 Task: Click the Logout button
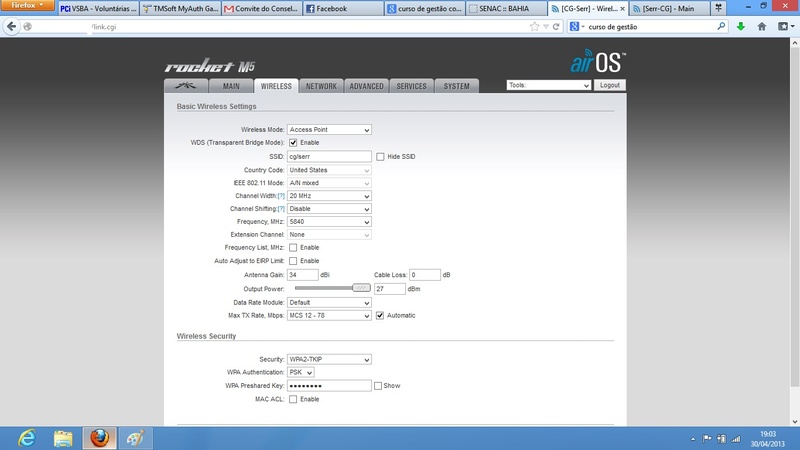pos(610,85)
